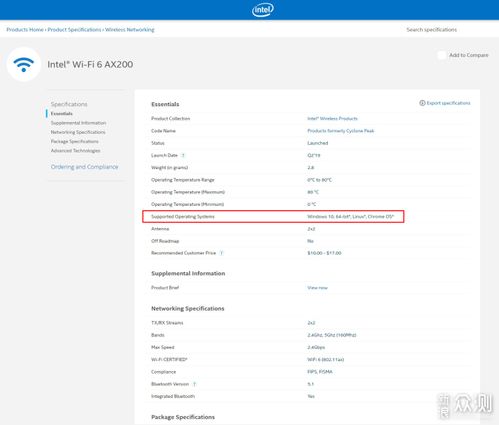Open Recommended Customer Price help icon
Screen dimensions: 499x425
point(222,253)
